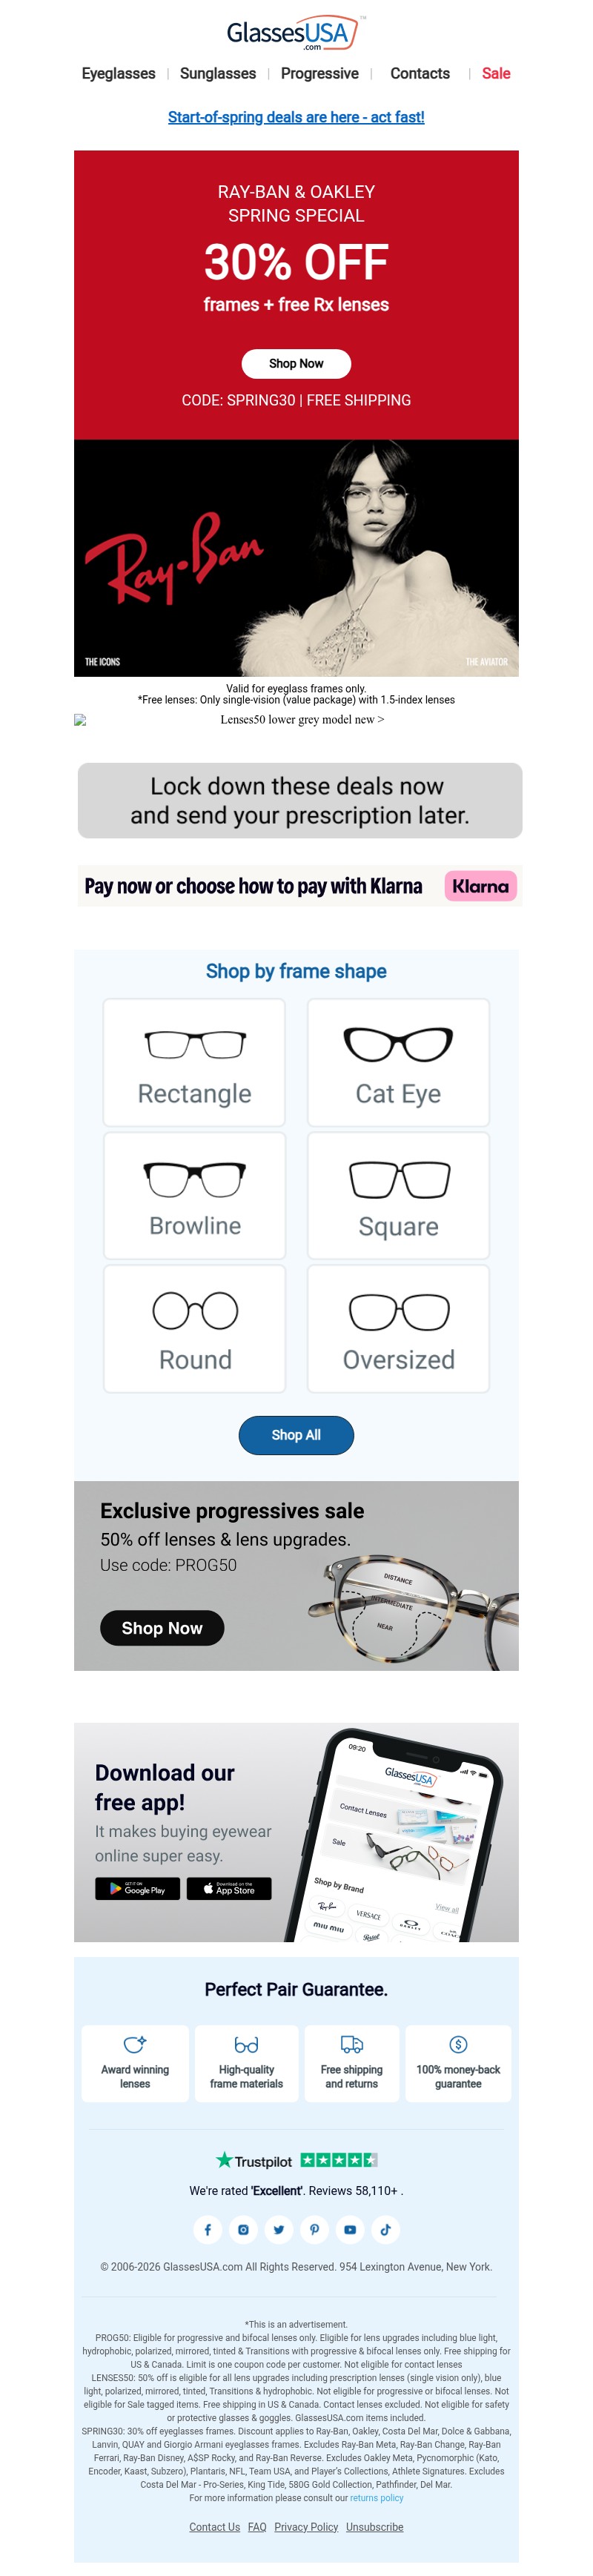Click the Start-of-spring deals link
The height and width of the screenshot is (2576, 593).
(296, 117)
